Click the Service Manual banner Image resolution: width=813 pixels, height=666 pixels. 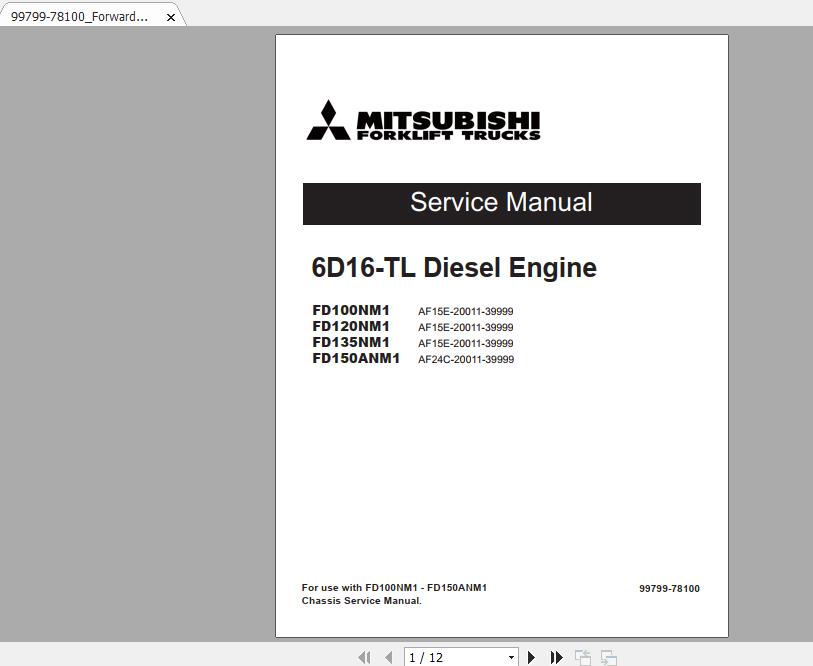point(501,202)
